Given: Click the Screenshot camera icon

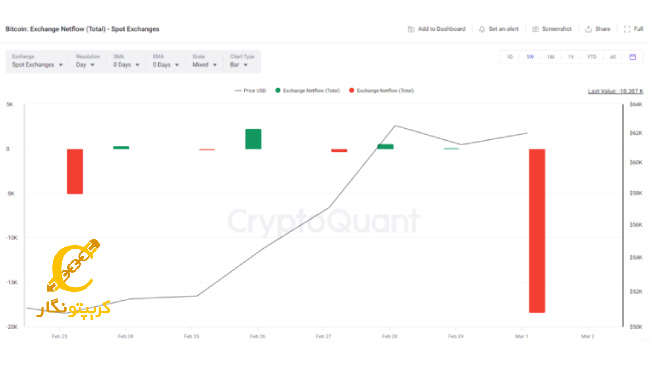Looking at the screenshot, I should point(535,29).
